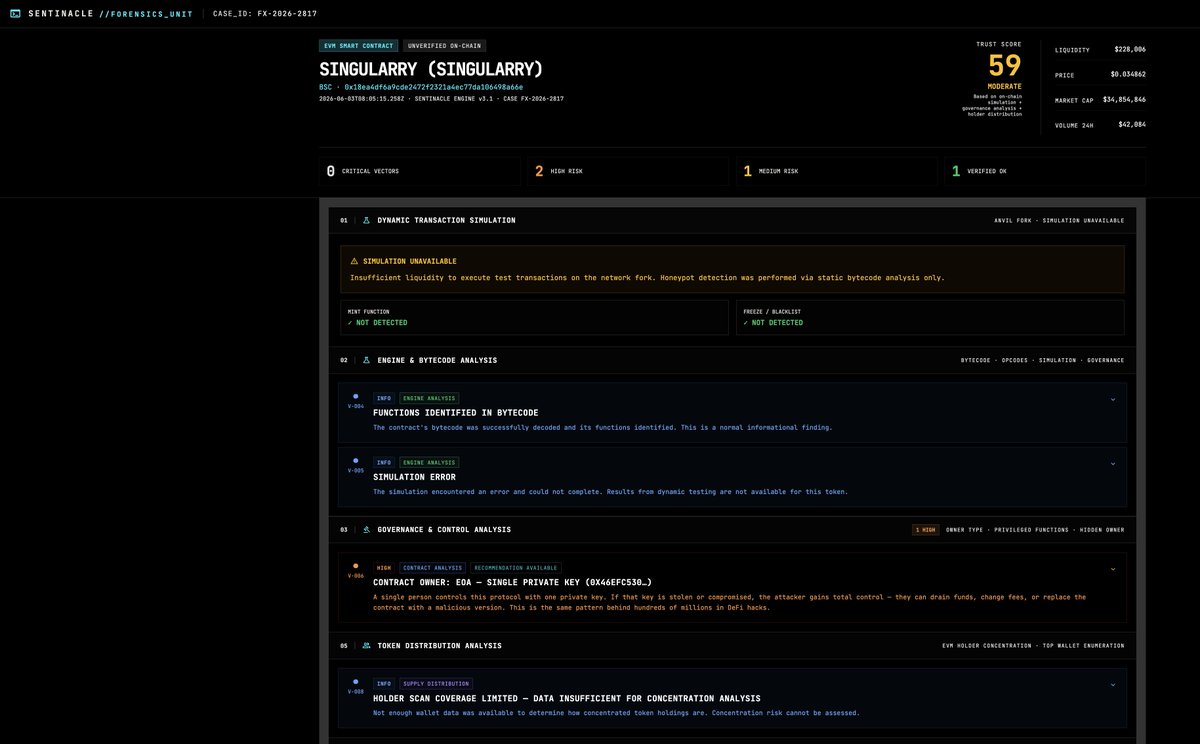Open the Token Distribution Analysis section header

tap(732, 646)
